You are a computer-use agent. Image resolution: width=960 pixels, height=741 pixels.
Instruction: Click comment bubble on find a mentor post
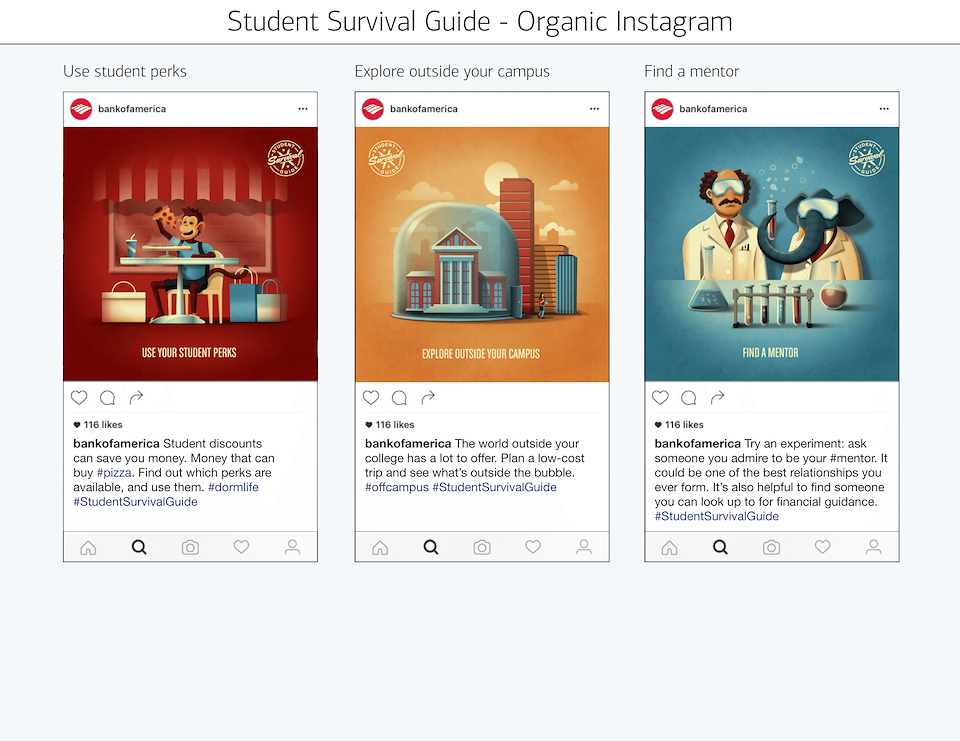point(689,398)
